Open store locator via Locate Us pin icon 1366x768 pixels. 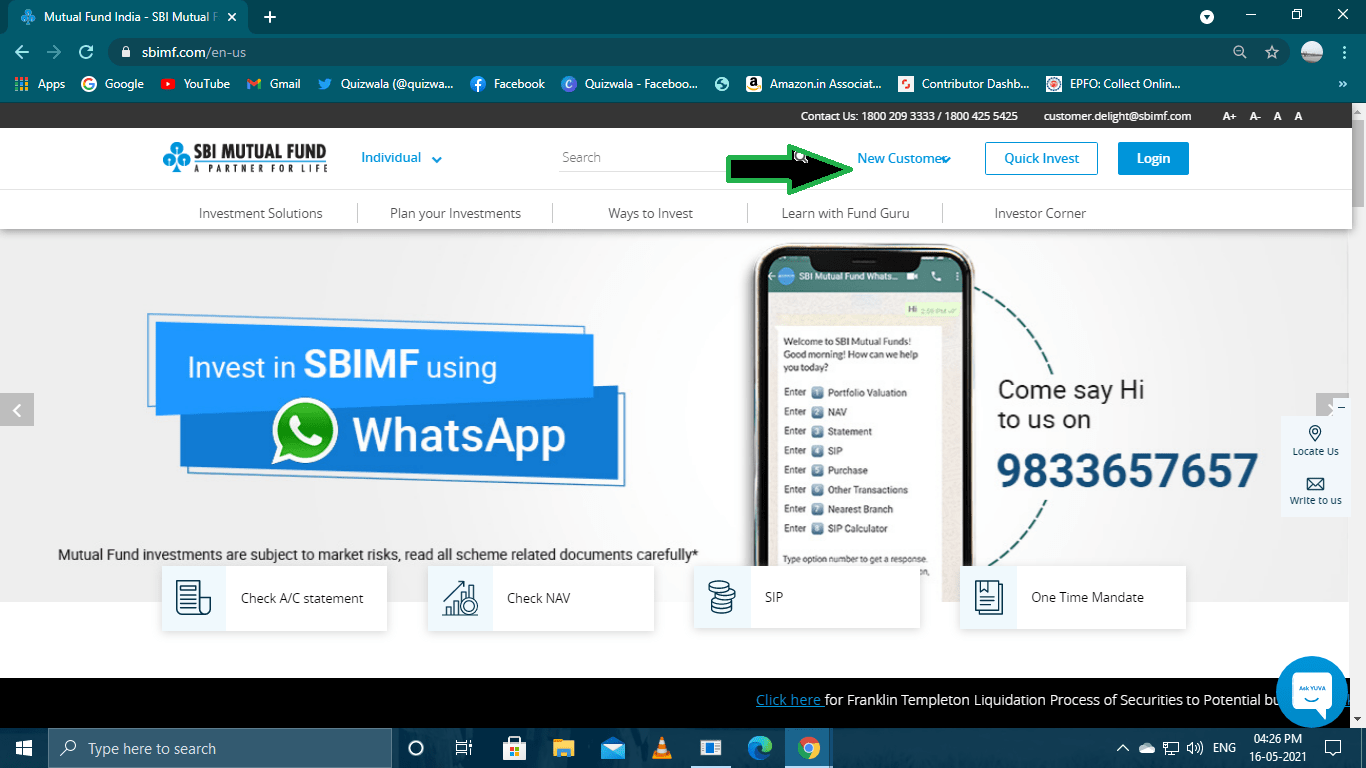coord(1314,434)
